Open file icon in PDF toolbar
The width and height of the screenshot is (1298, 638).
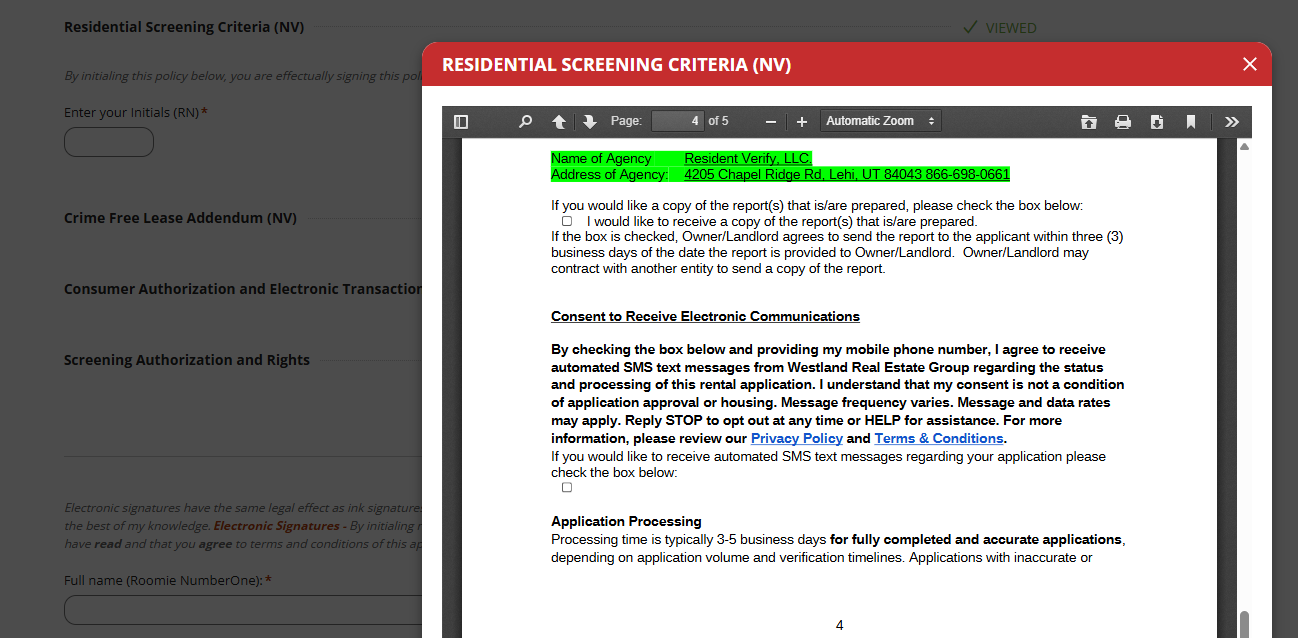coord(1089,122)
